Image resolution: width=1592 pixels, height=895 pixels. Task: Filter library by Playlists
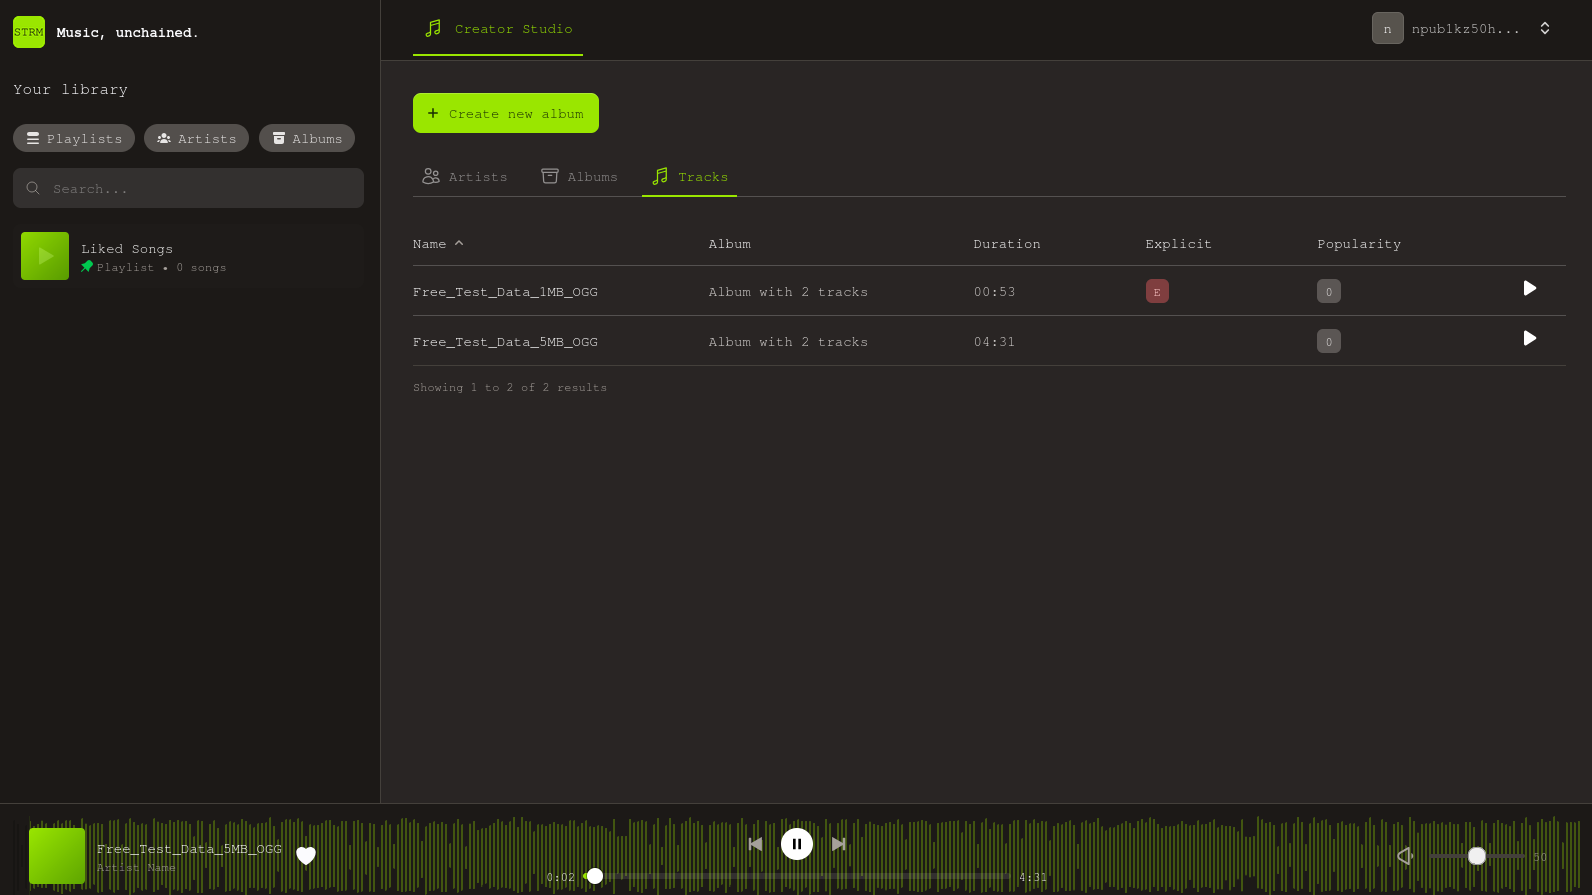[x=74, y=139]
